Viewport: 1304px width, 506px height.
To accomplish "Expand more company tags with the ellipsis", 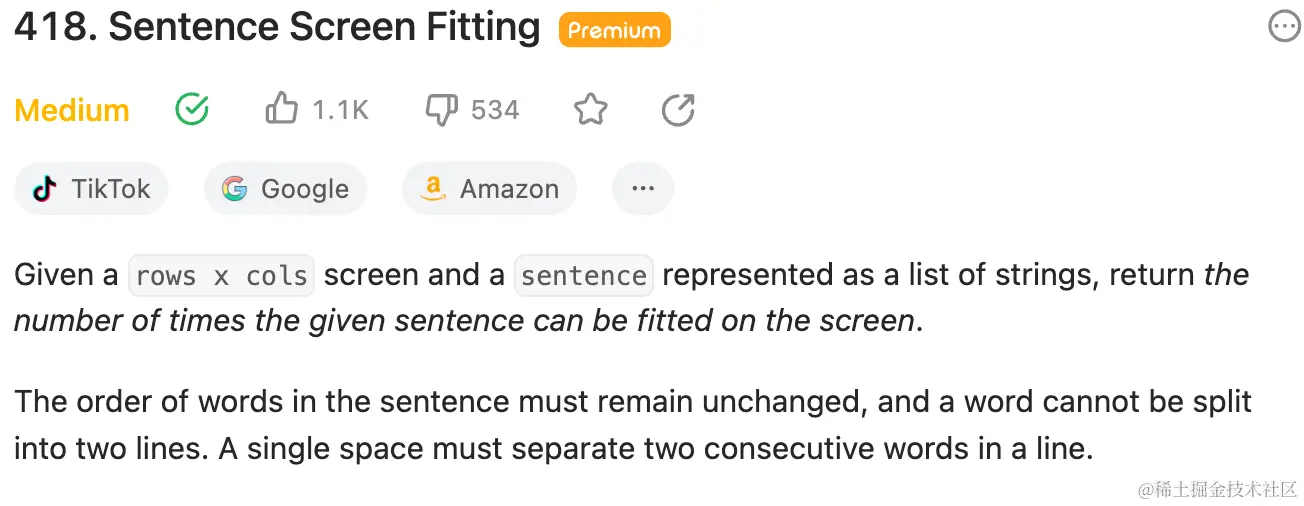I will click(643, 189).
